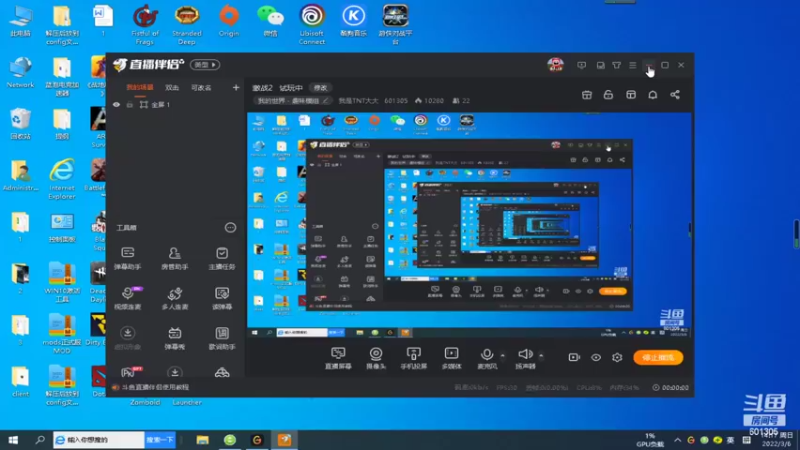
Task: Click the layout panel icon
Action: tap(631, 95)
